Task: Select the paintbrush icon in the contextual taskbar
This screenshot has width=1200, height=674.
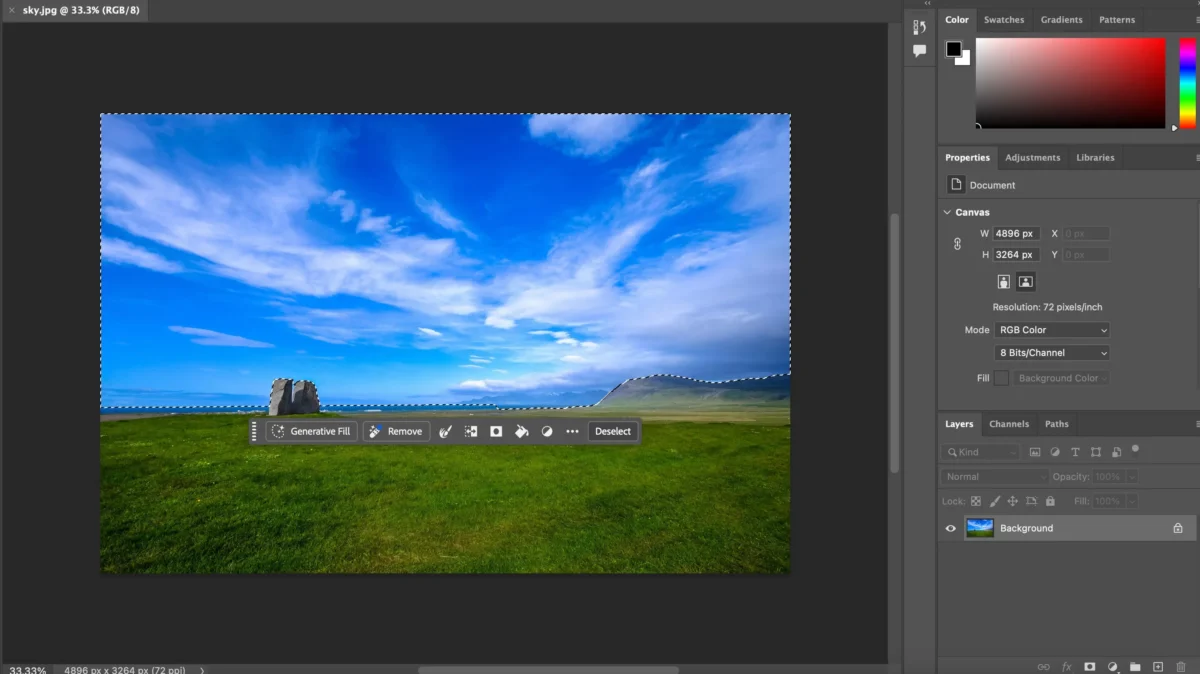Action: [445, 431]
